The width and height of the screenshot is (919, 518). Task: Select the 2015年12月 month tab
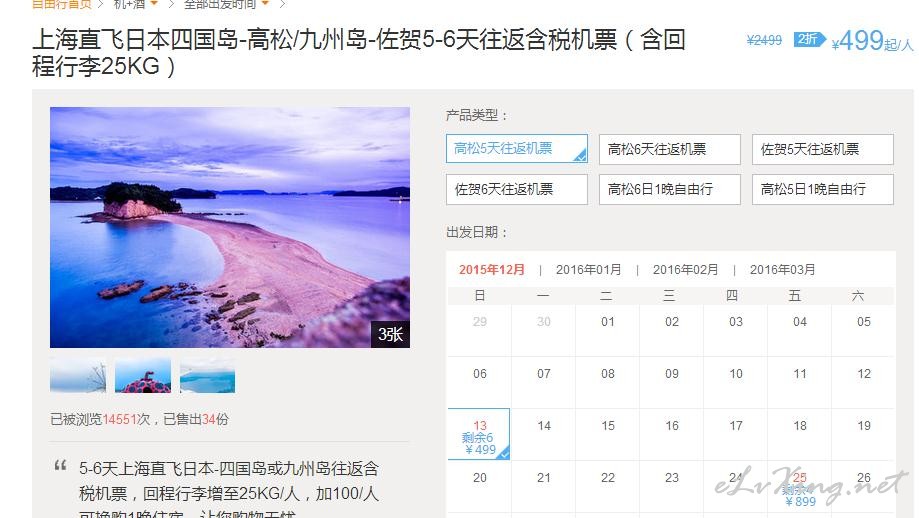pos(492,270)
